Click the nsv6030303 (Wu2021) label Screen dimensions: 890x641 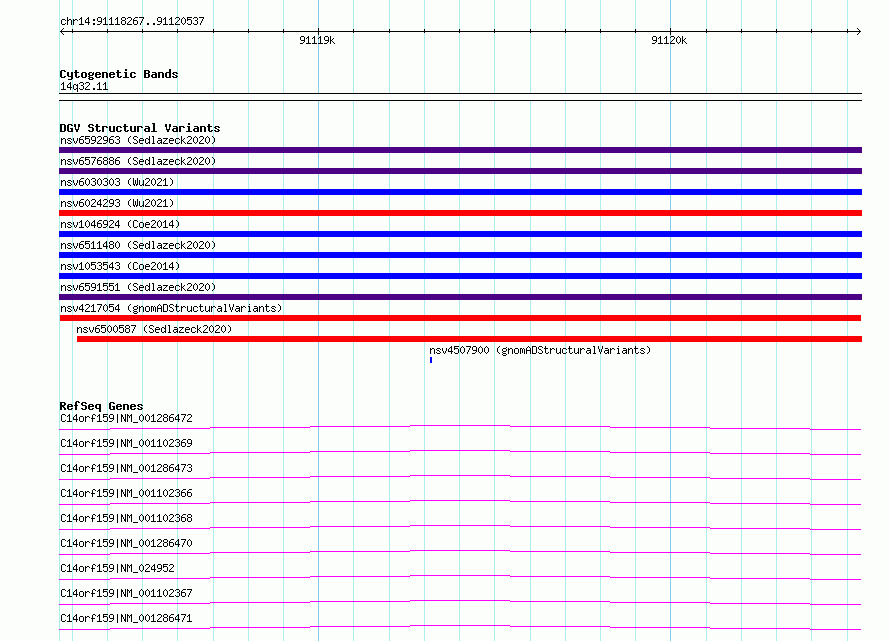117,182
